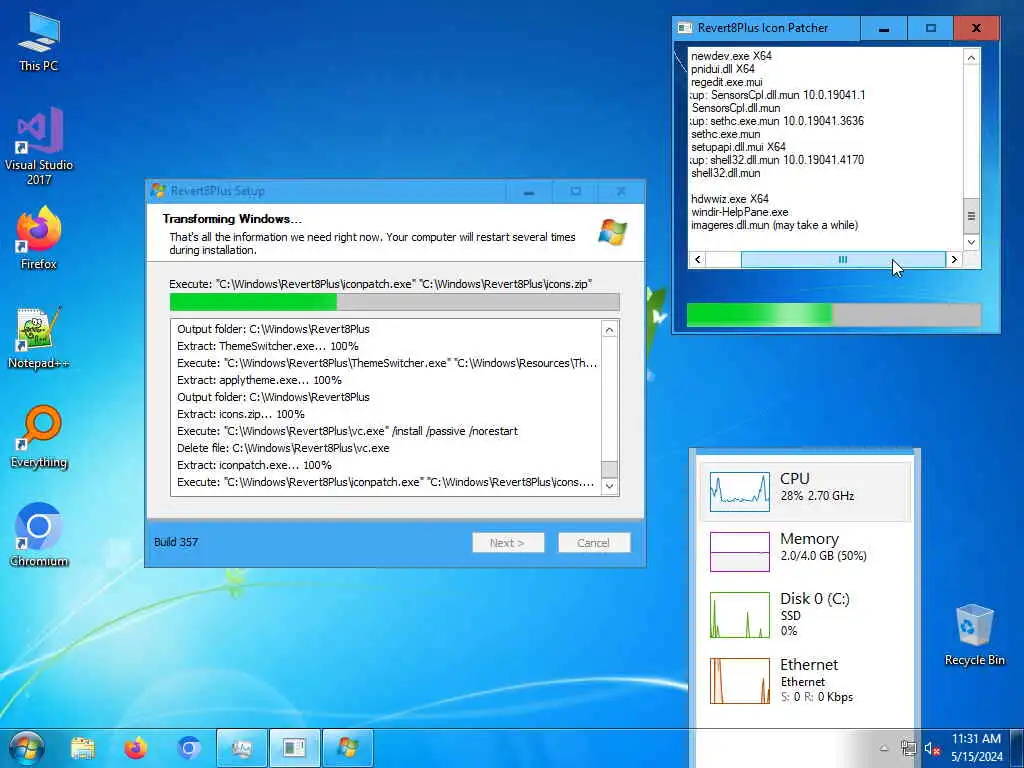Click the Revert8Plus Setup title bar icon
The image size is (1024, 768).
coord(158,191)
